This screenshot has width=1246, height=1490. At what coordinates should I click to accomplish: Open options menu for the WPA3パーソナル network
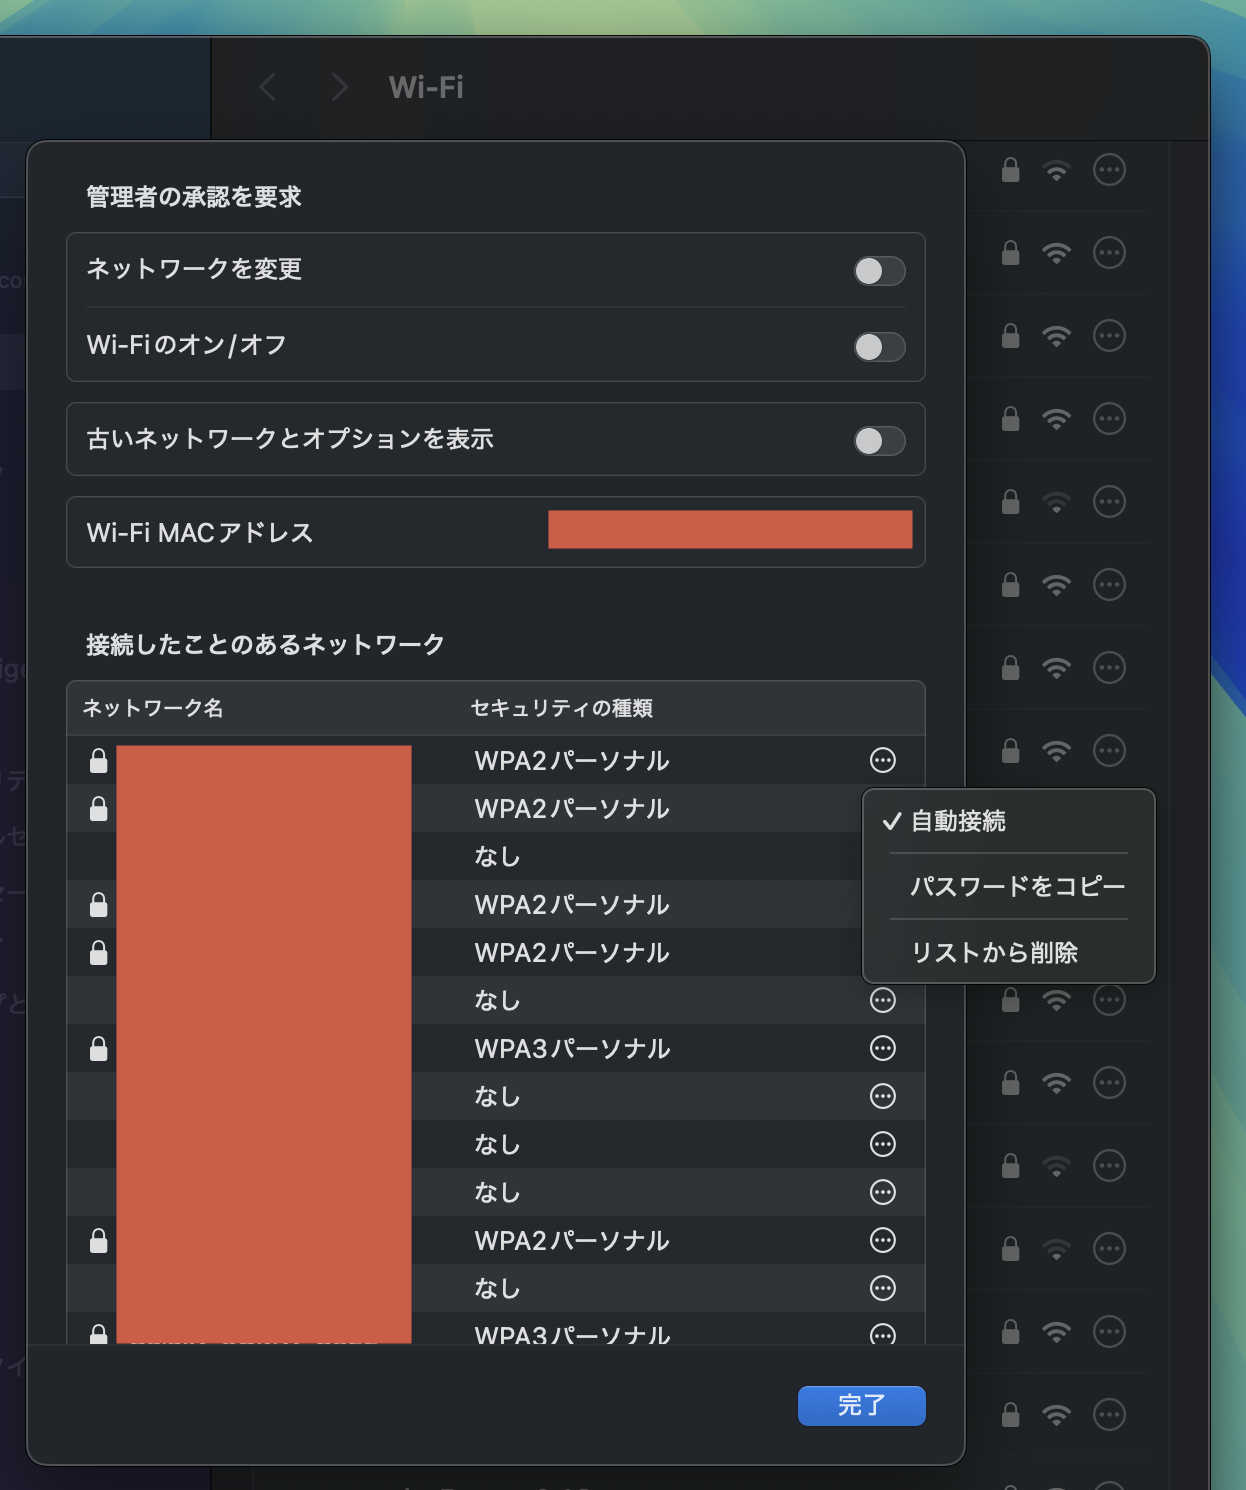(883, 1049)
